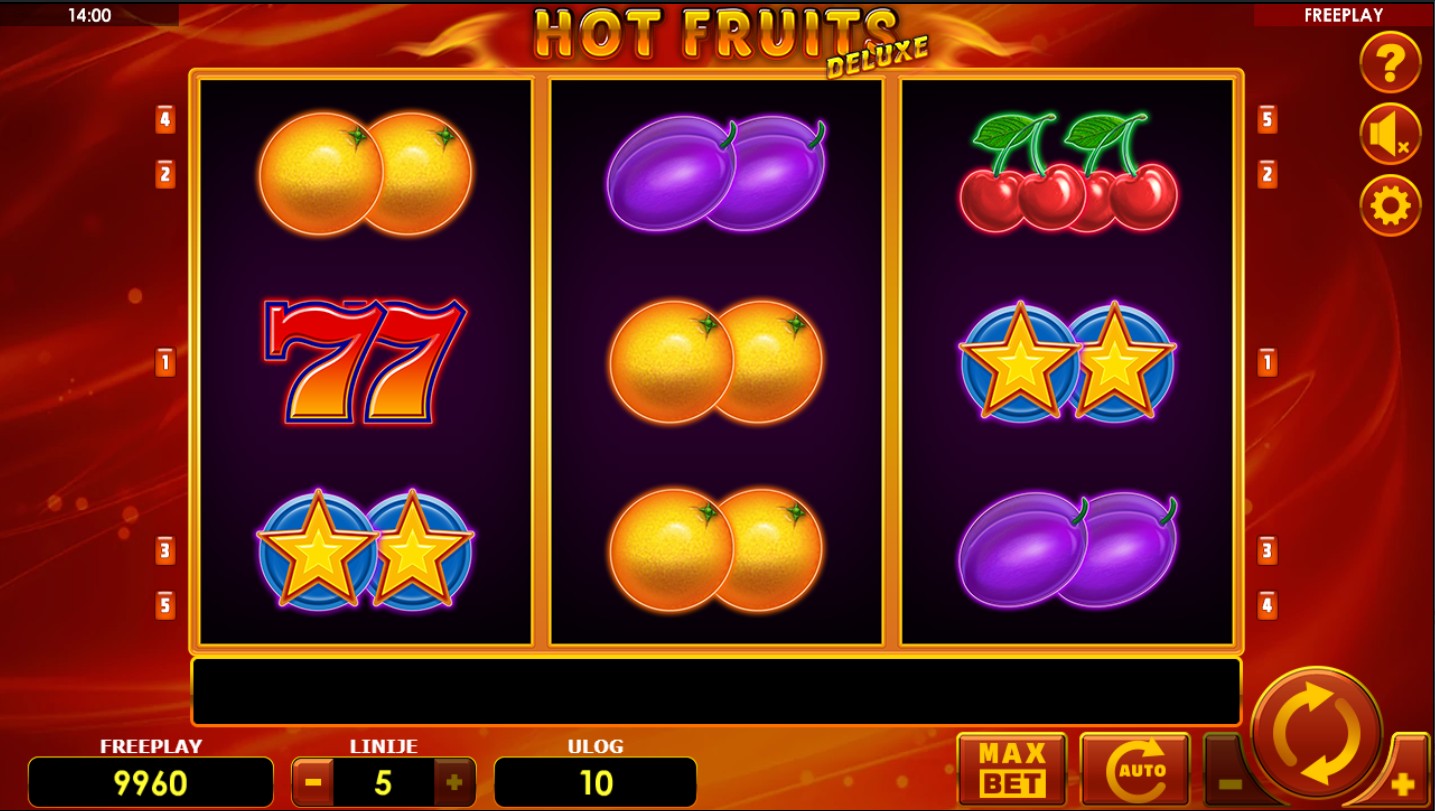Select payline marker 5 on the right side
1435x811 pixels.
[1267, 120]
